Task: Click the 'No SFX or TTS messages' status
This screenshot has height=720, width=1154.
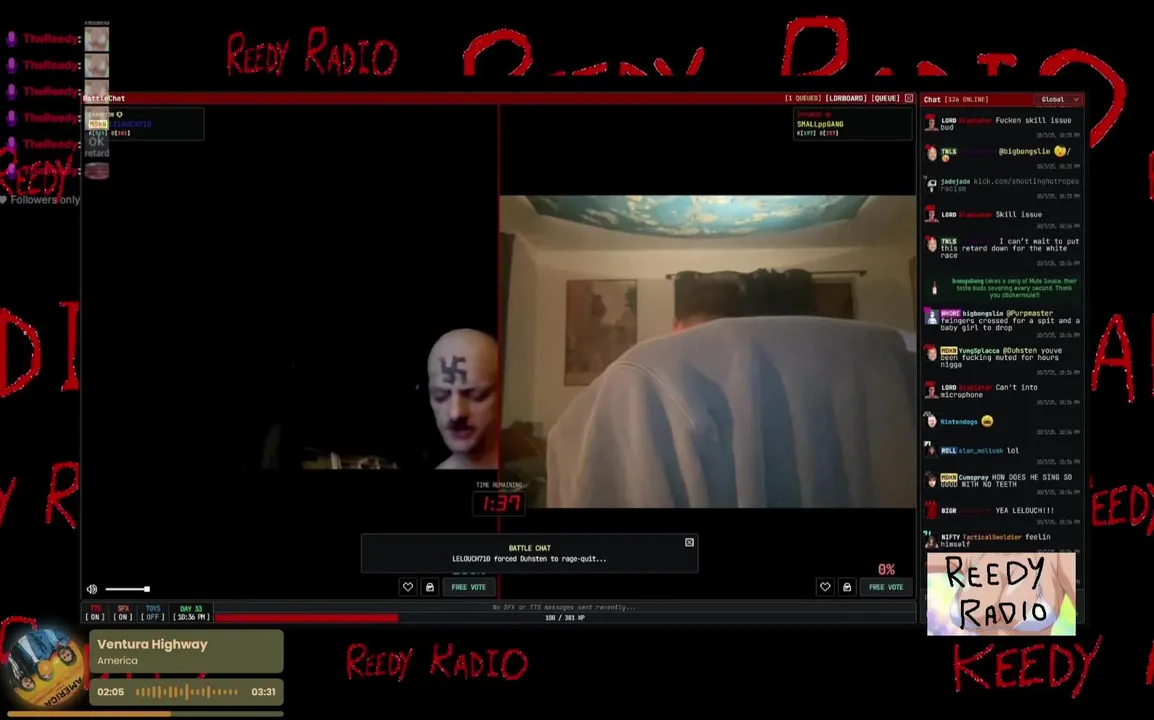Action: (564, 607)
